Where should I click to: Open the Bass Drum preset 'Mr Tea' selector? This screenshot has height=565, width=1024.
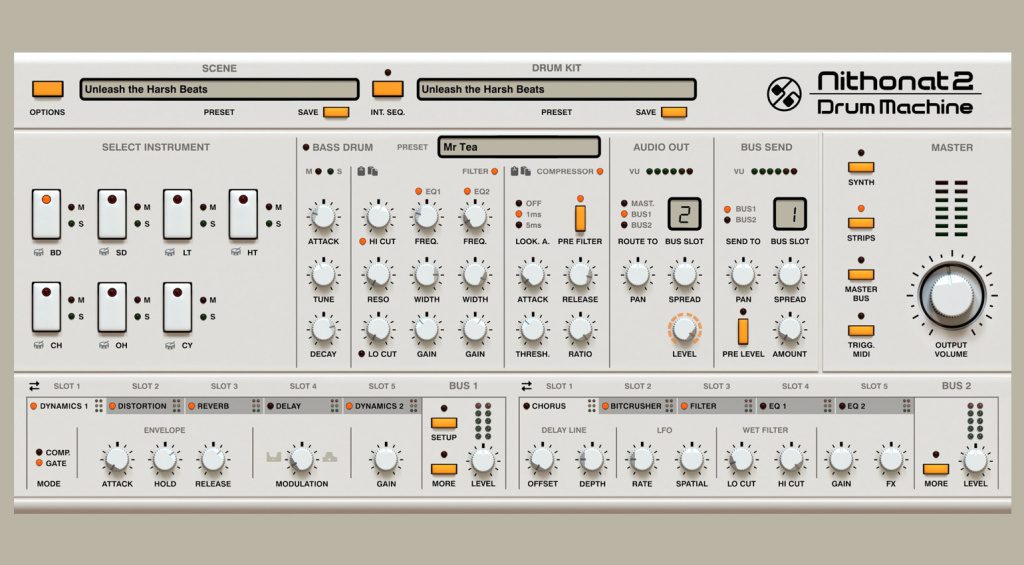pyautogui.click(x=519, y=147)
